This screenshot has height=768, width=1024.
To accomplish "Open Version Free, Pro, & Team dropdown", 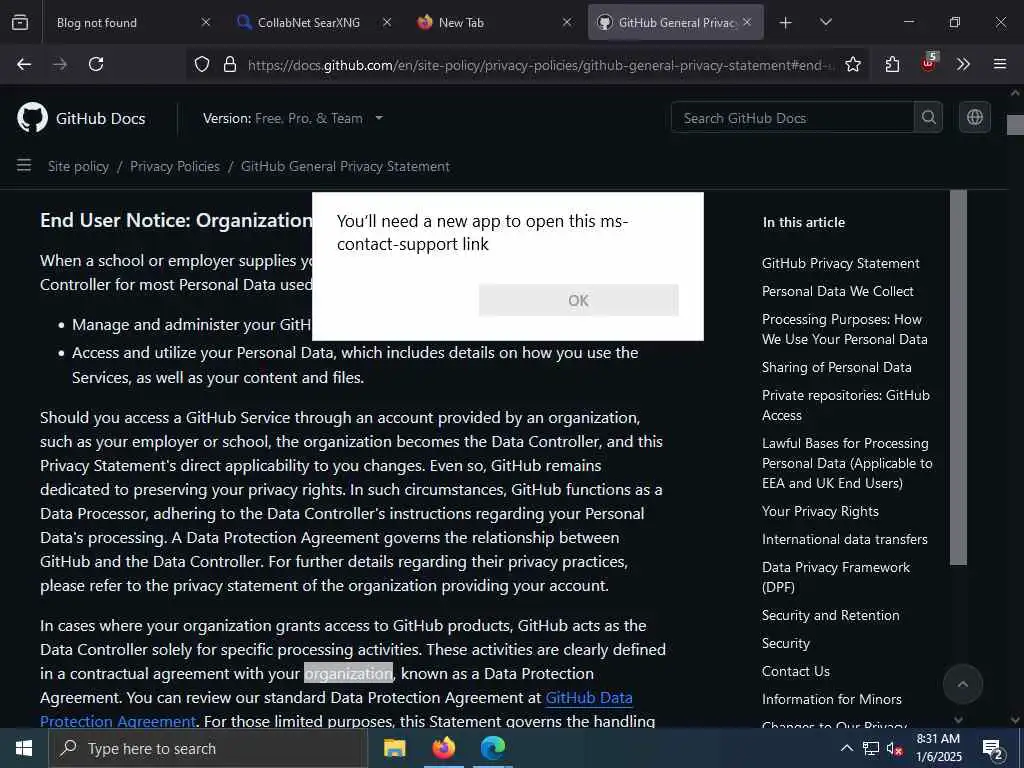I will click(293, 118).
